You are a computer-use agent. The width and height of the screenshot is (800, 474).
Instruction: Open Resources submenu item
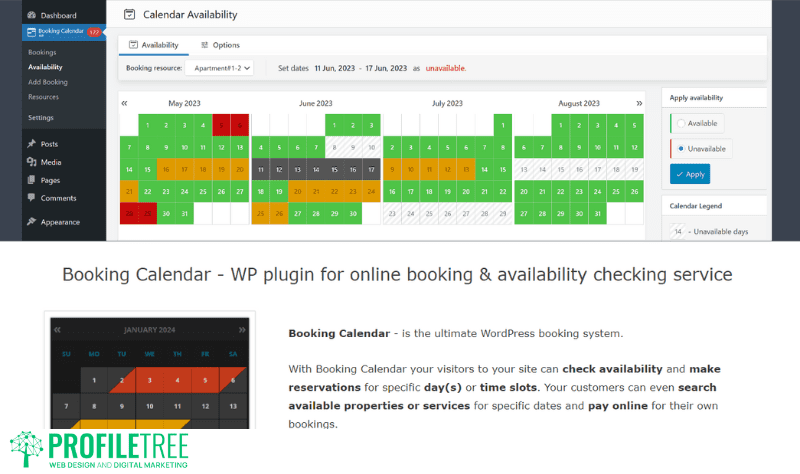43,96
